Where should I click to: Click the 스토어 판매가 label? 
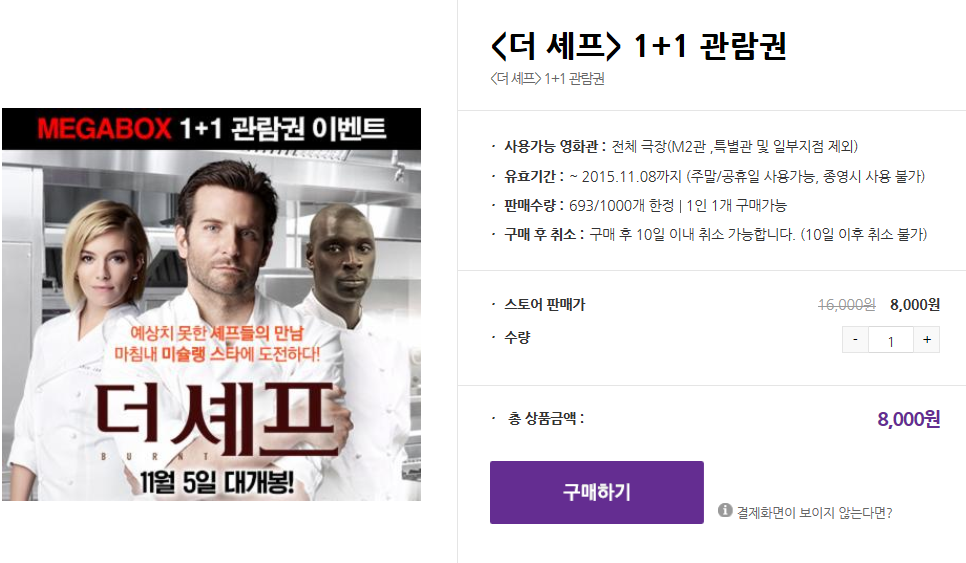545,304
